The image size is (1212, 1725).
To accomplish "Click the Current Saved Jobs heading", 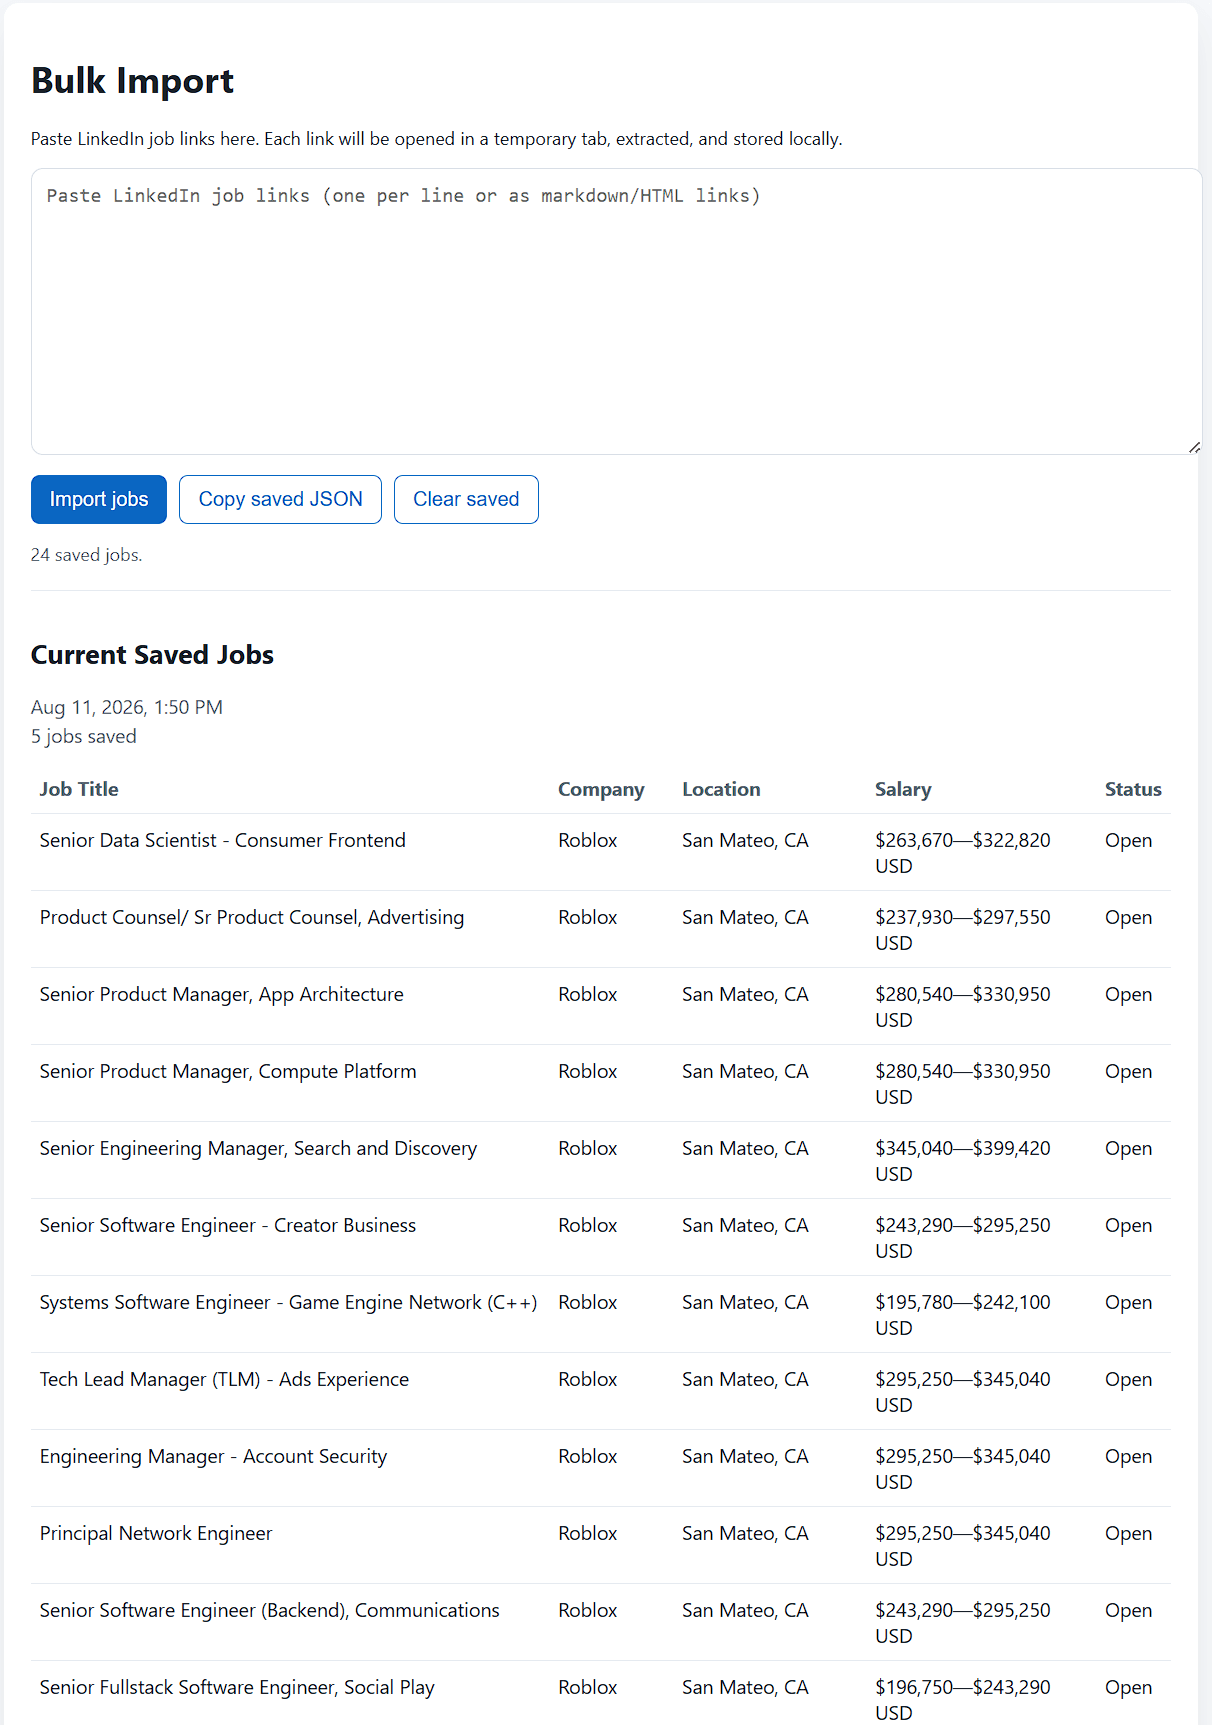I will (x=152, y=654).
